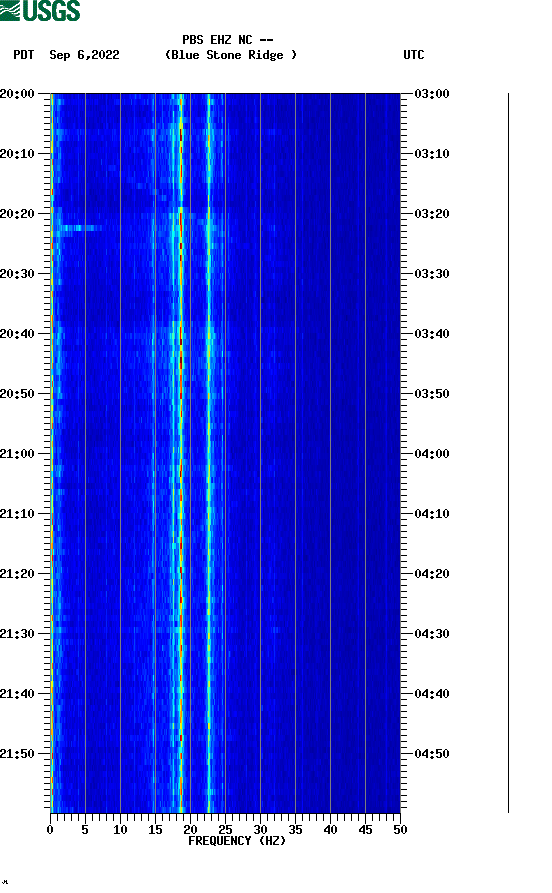This screenshot has width=552, height=893.
Task: Click the '03:10' UTC time label
Action: tap(432, 154)
